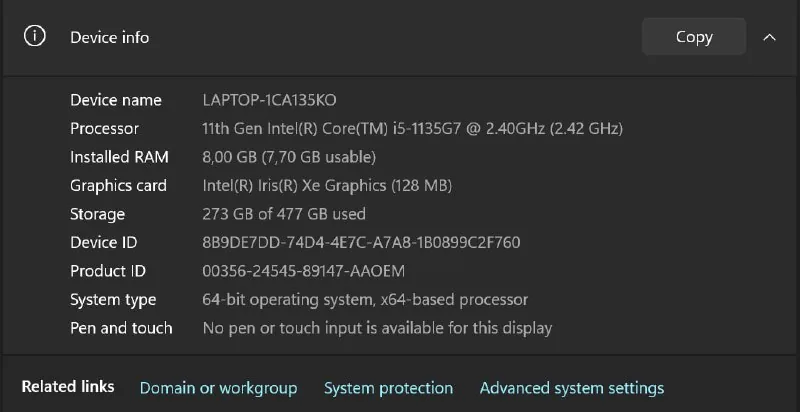The width and height of the screenshot is (800, 412).
Task: Click the Device info circle icon
Action: (x=35, y=37)
